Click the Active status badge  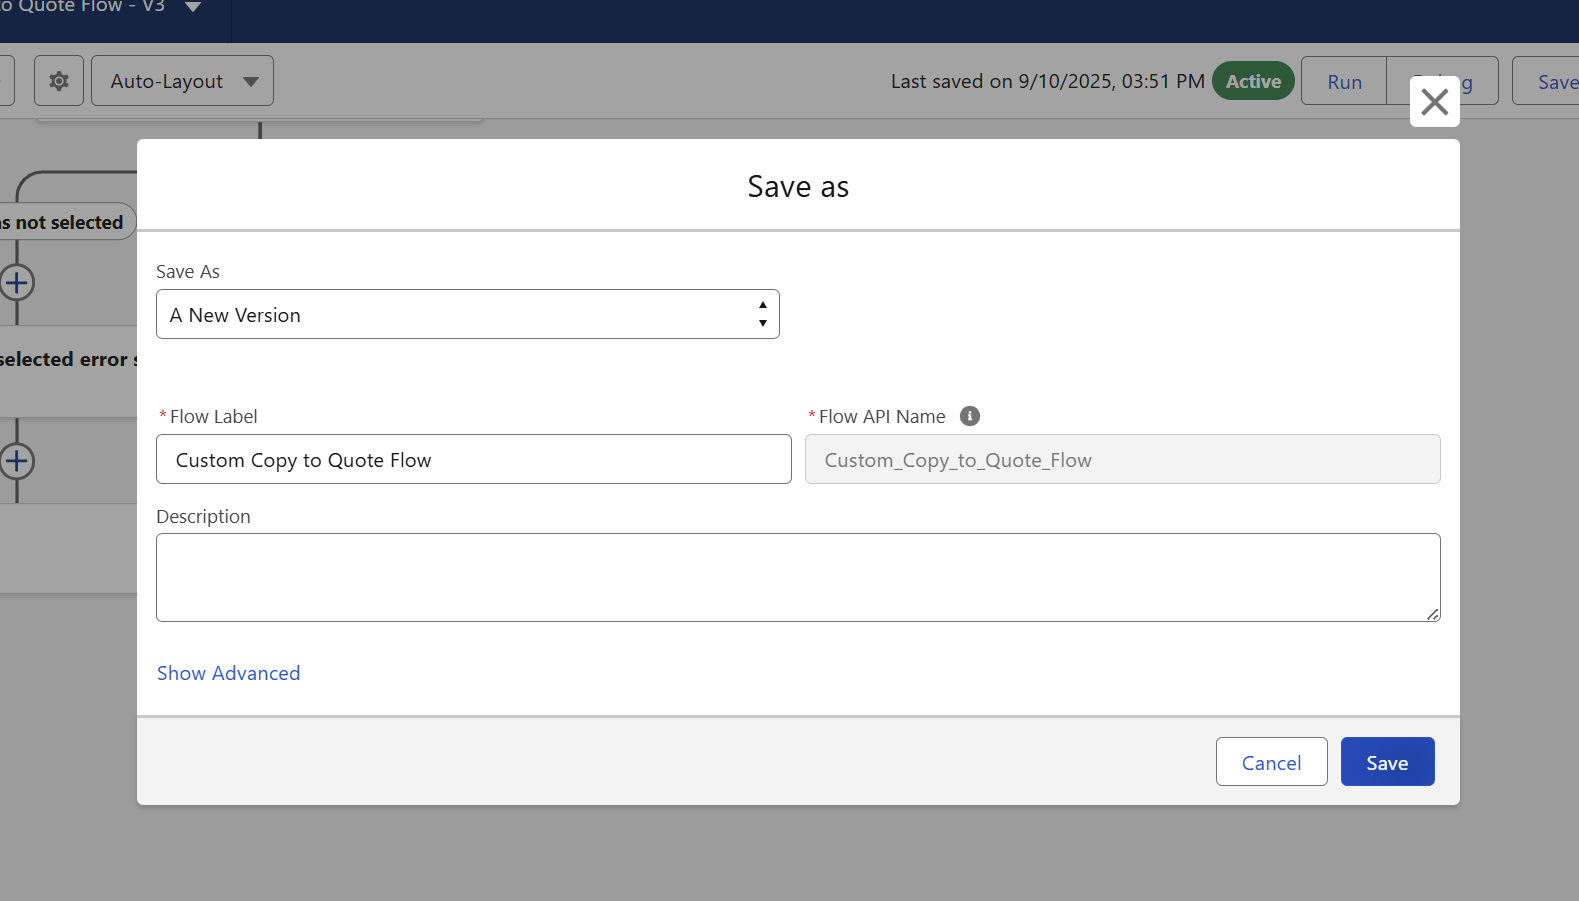pyautogui.click(x=1253, y=81)
